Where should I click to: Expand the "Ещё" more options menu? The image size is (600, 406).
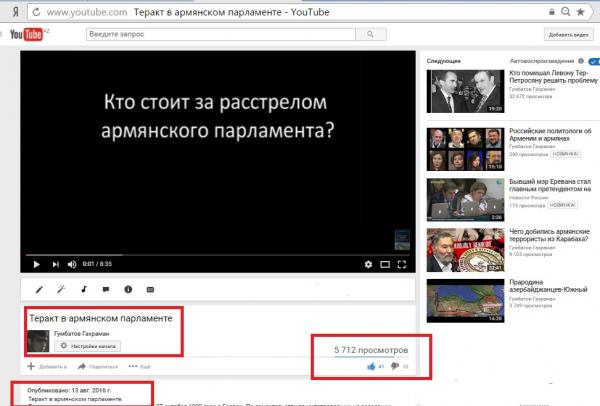(x=143, y=367)
